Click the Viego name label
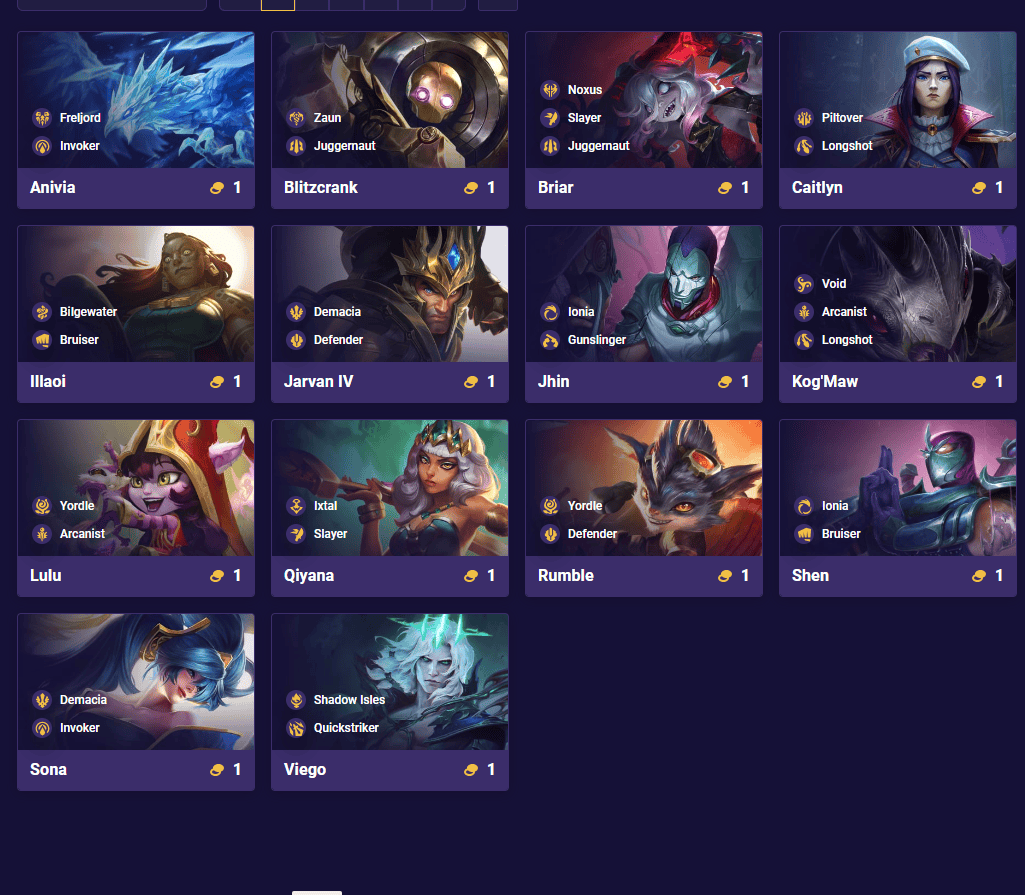Screen dimensions: 1025x895 point(305,769)
